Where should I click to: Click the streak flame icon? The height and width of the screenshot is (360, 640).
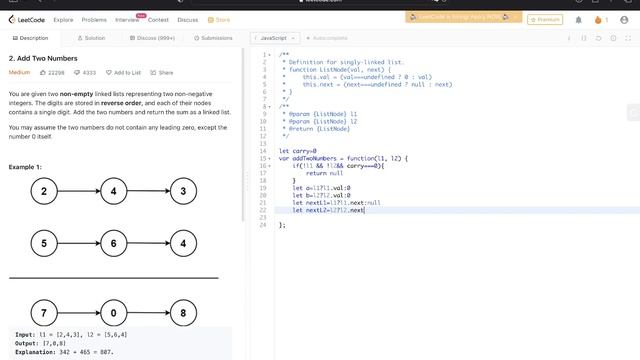[598, 20]
